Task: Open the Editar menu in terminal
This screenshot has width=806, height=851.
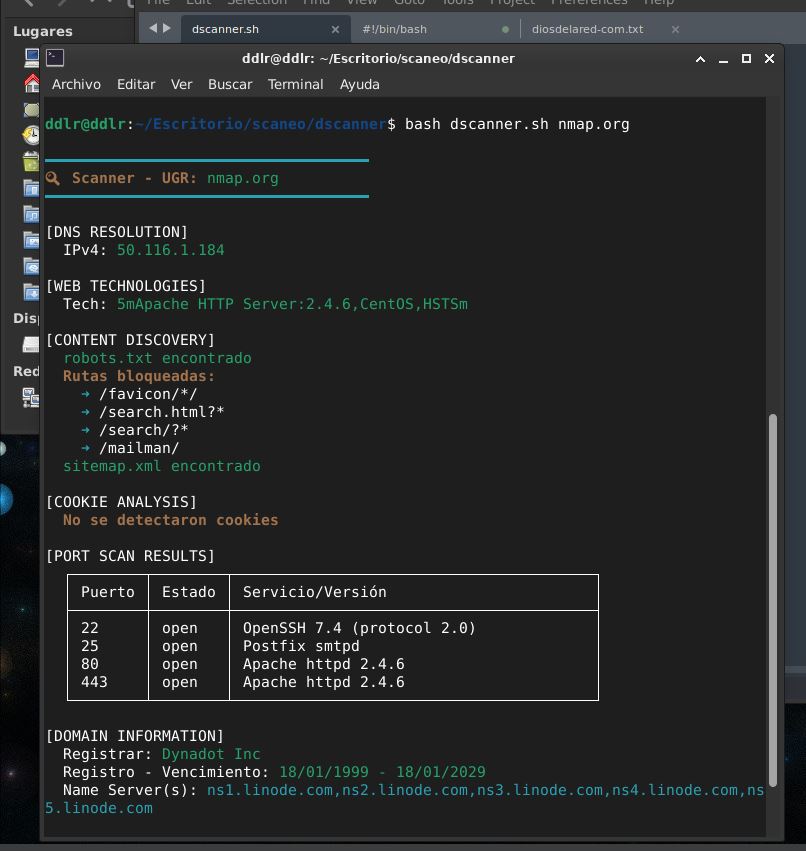Action: click(x=136, y=85)
